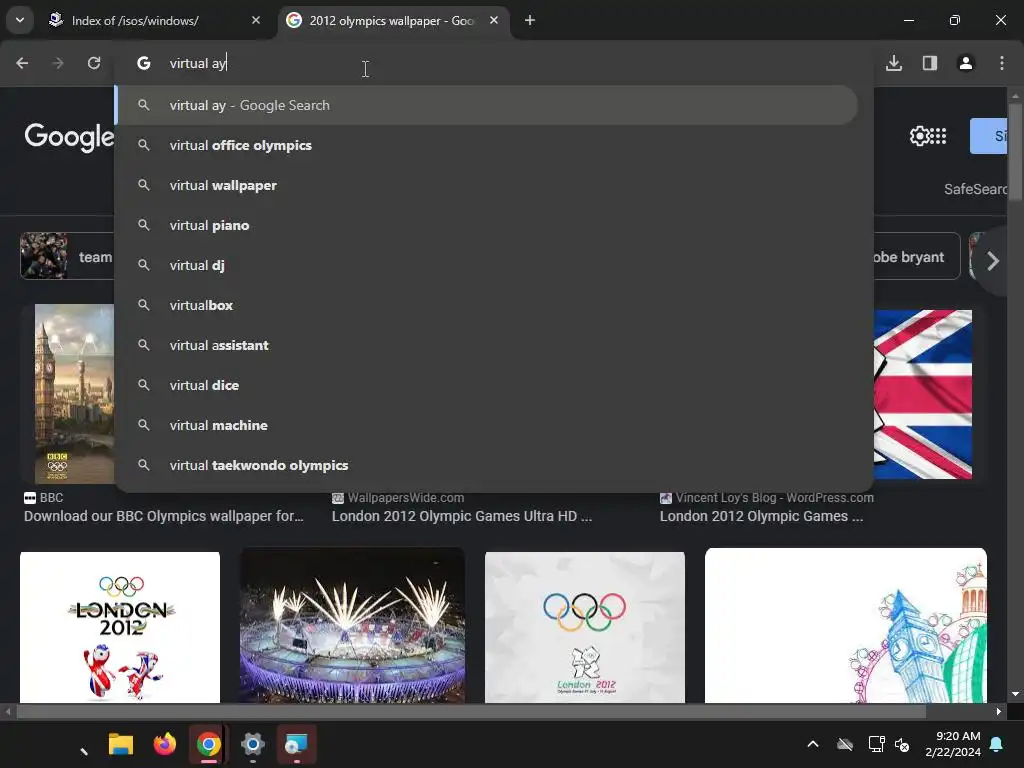Open a new tab with plus button

(530, 21)
